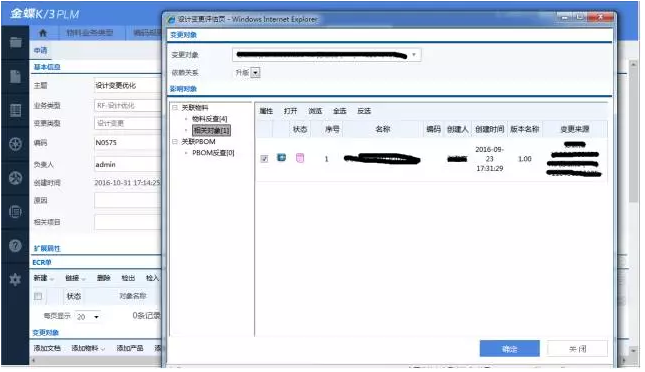
Task: Open the folder icon in left sidebar
Action: coord(16,42)
